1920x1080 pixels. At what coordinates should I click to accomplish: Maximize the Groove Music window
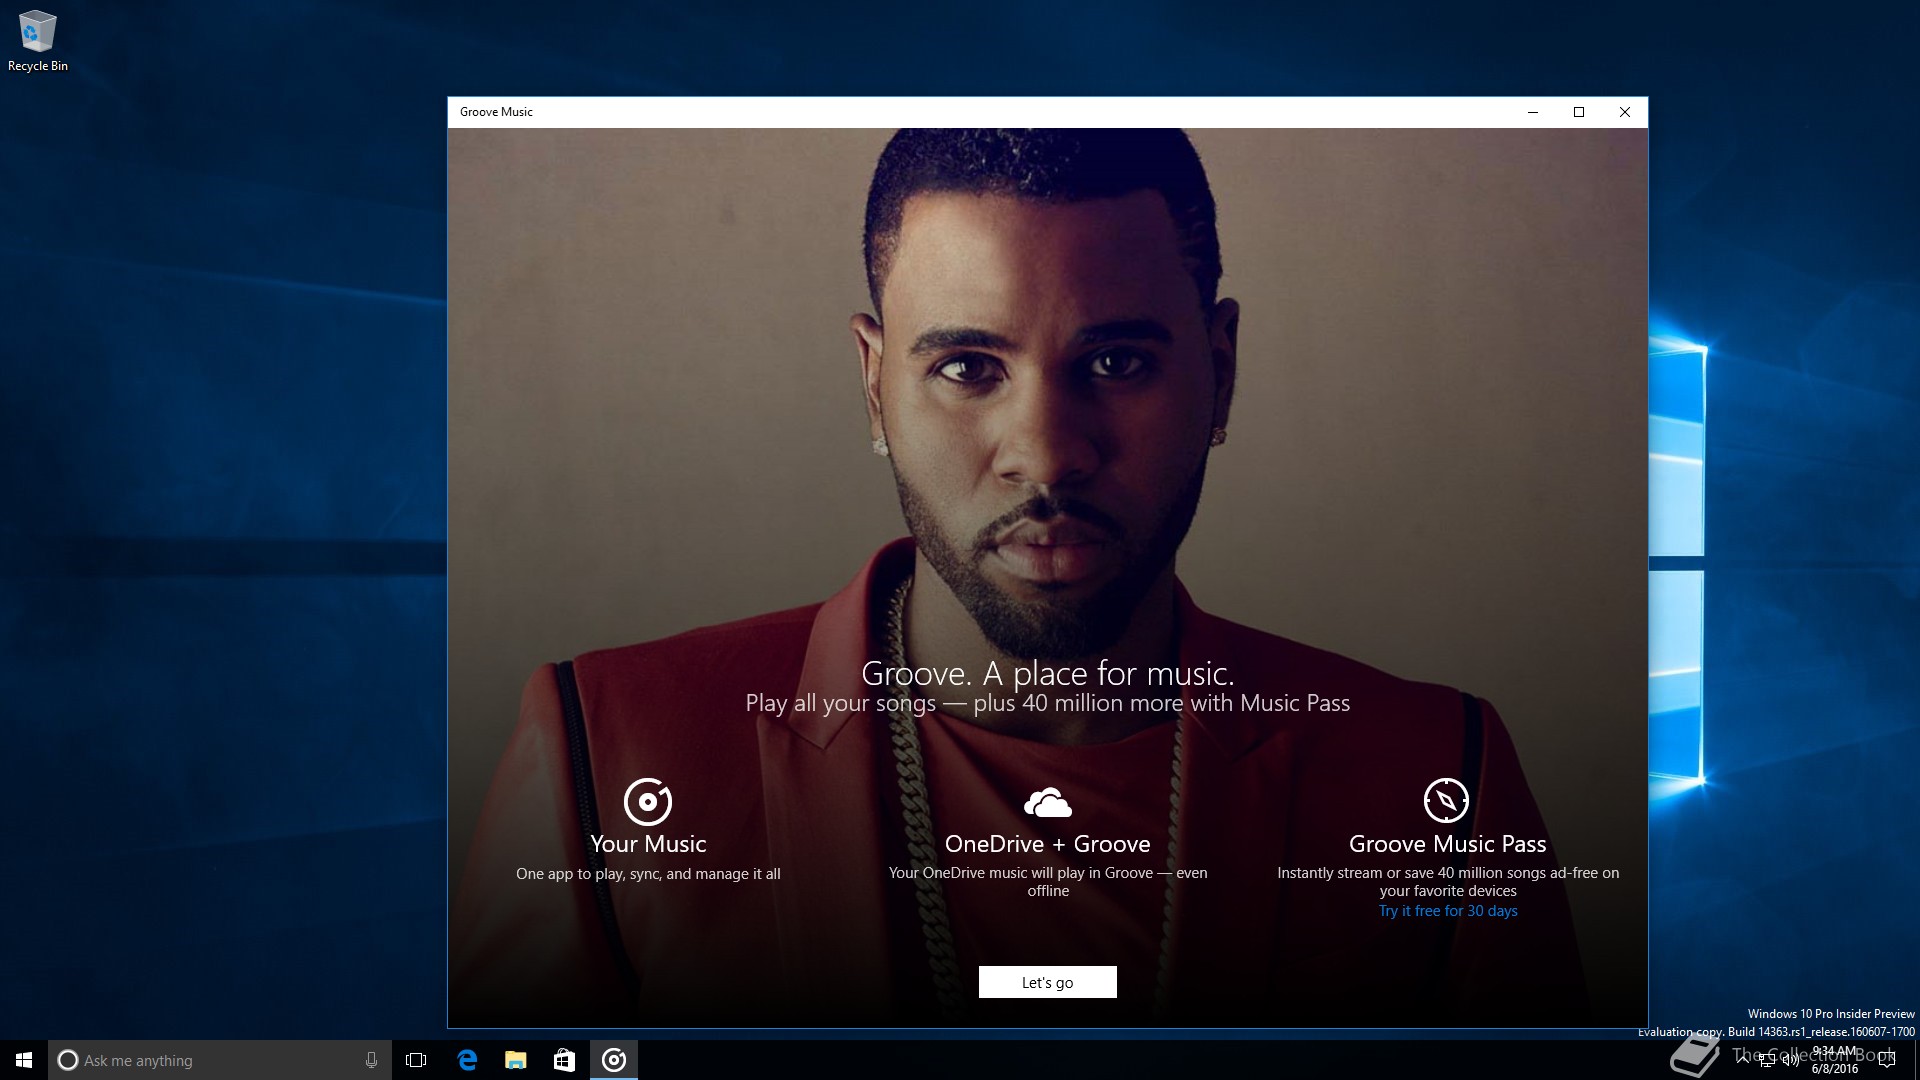pyautogui.click(x=1579, y=112)
